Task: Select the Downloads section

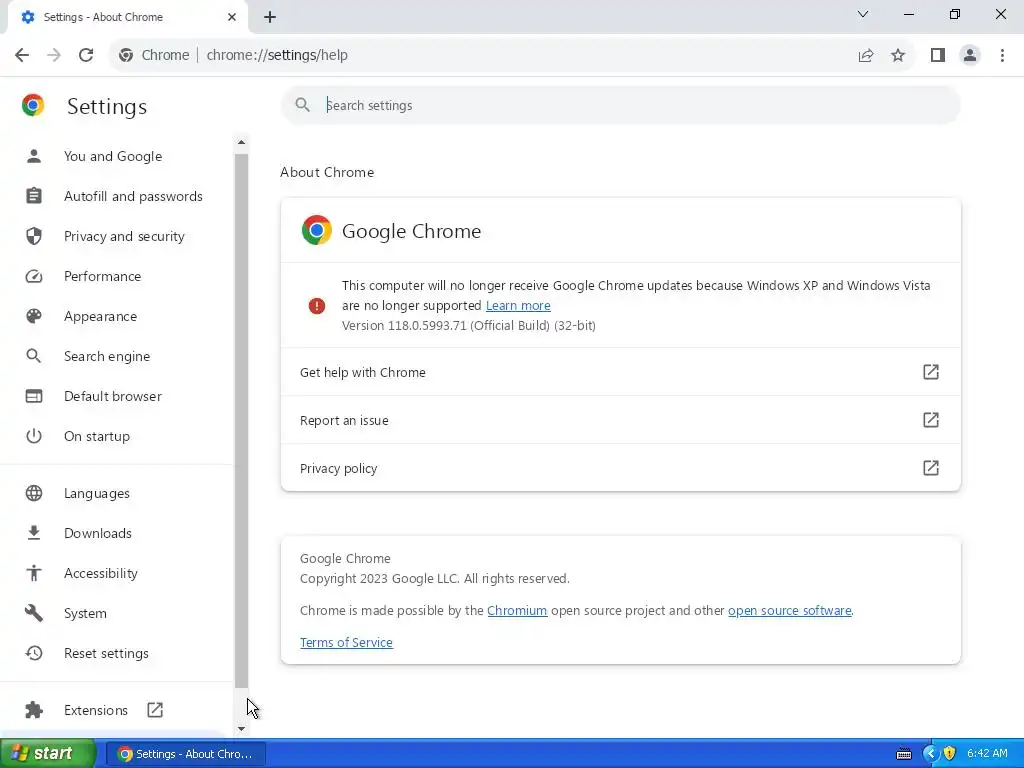Action: click(98, 533)
